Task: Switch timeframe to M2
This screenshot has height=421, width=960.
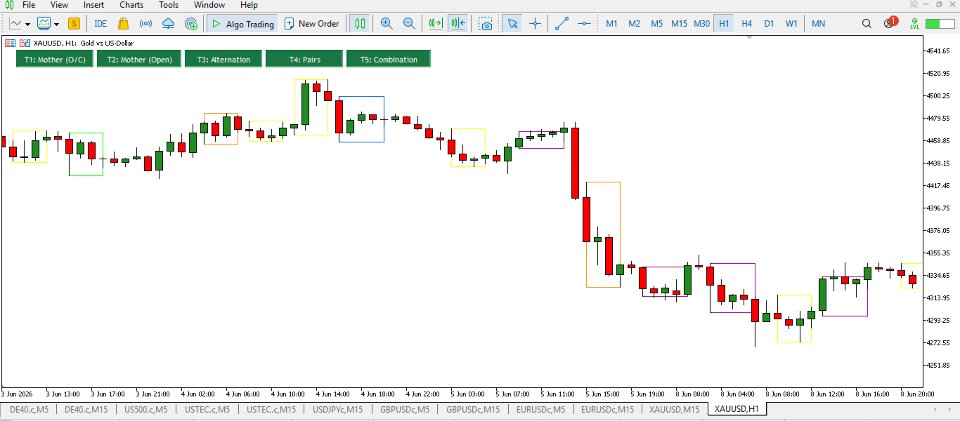Action: coord(634,24)
